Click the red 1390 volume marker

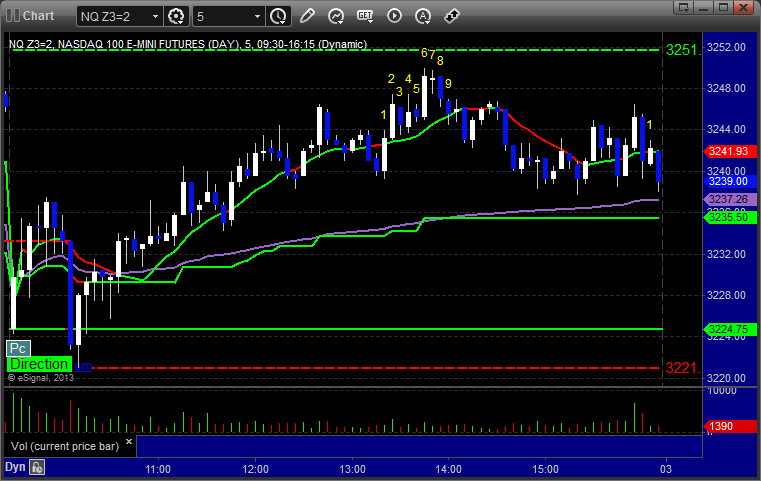click(729, 426)
